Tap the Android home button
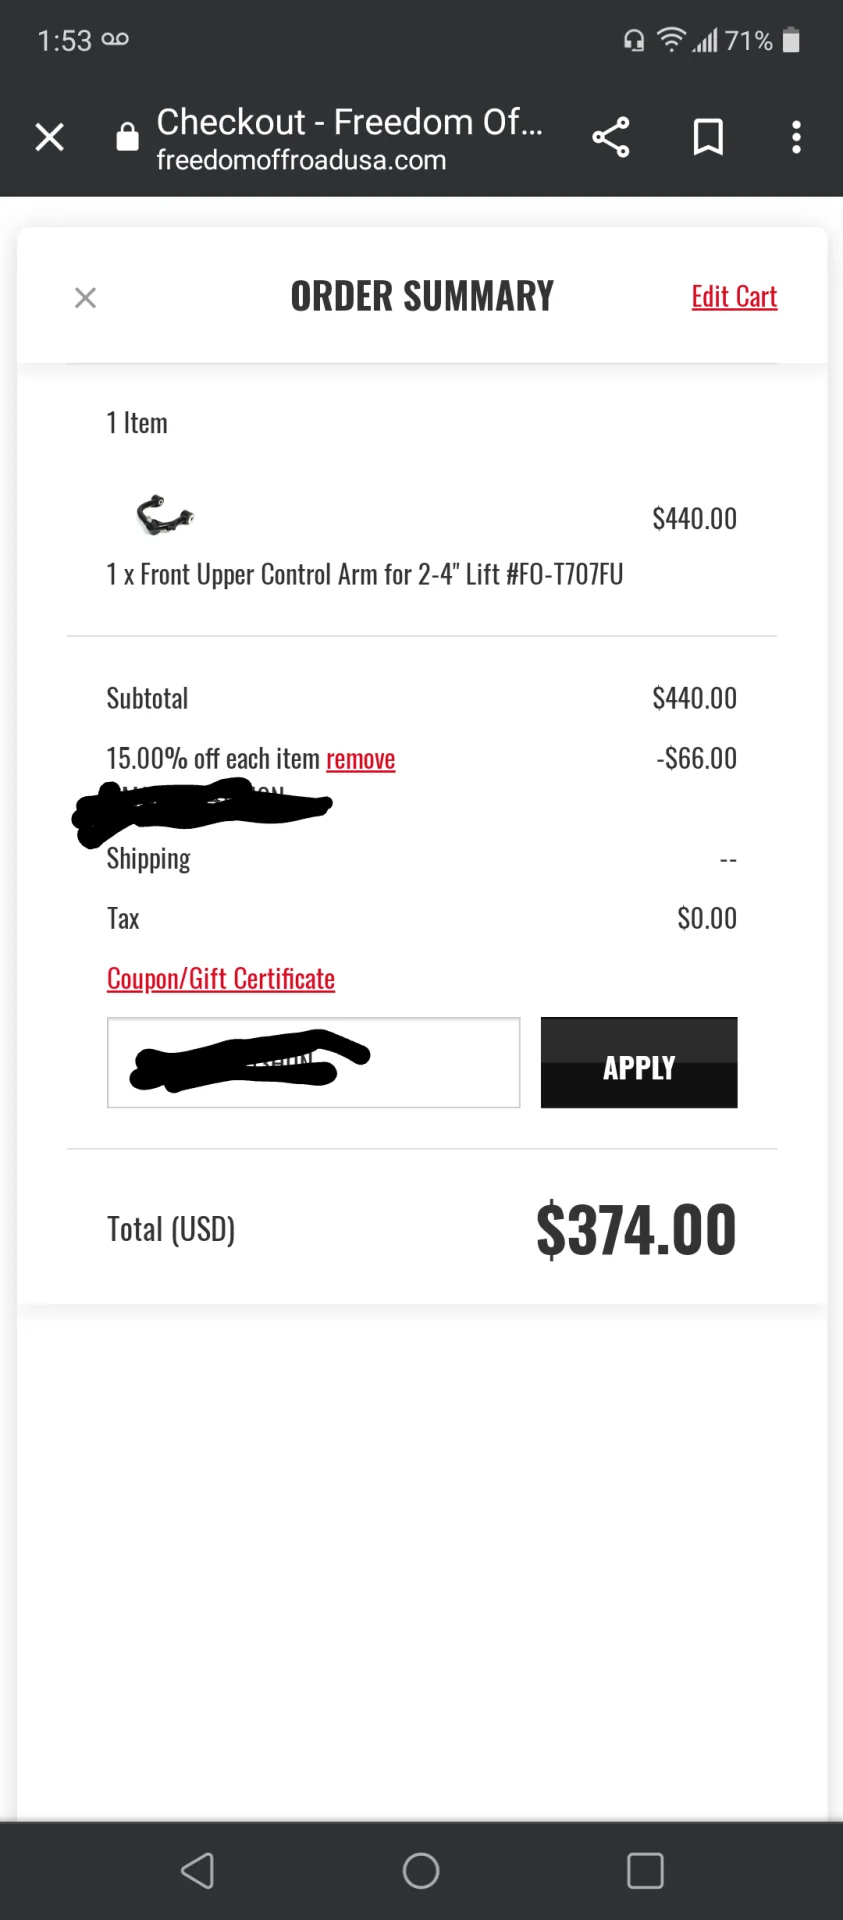This screenshot has height=1920, width=843. pos(421,1870)
